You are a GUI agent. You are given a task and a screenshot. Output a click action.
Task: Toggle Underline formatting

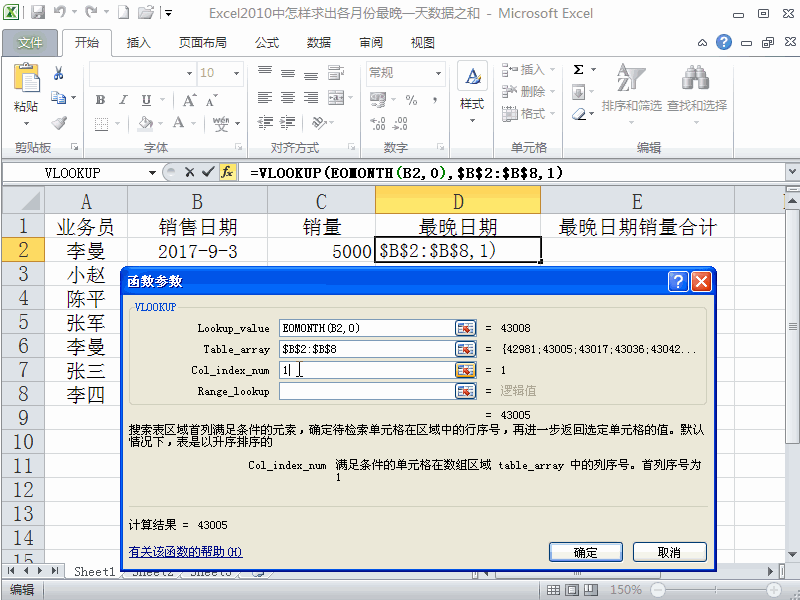(x=146, y=100)
